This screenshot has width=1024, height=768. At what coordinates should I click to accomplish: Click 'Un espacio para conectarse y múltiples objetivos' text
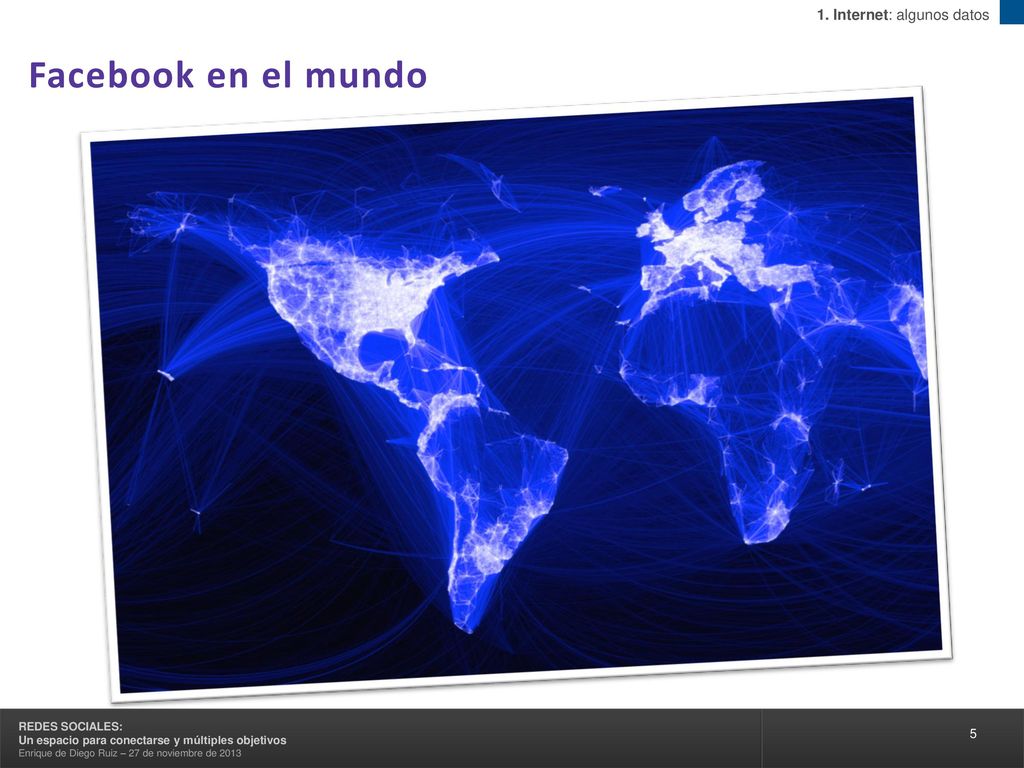[152, 740]
